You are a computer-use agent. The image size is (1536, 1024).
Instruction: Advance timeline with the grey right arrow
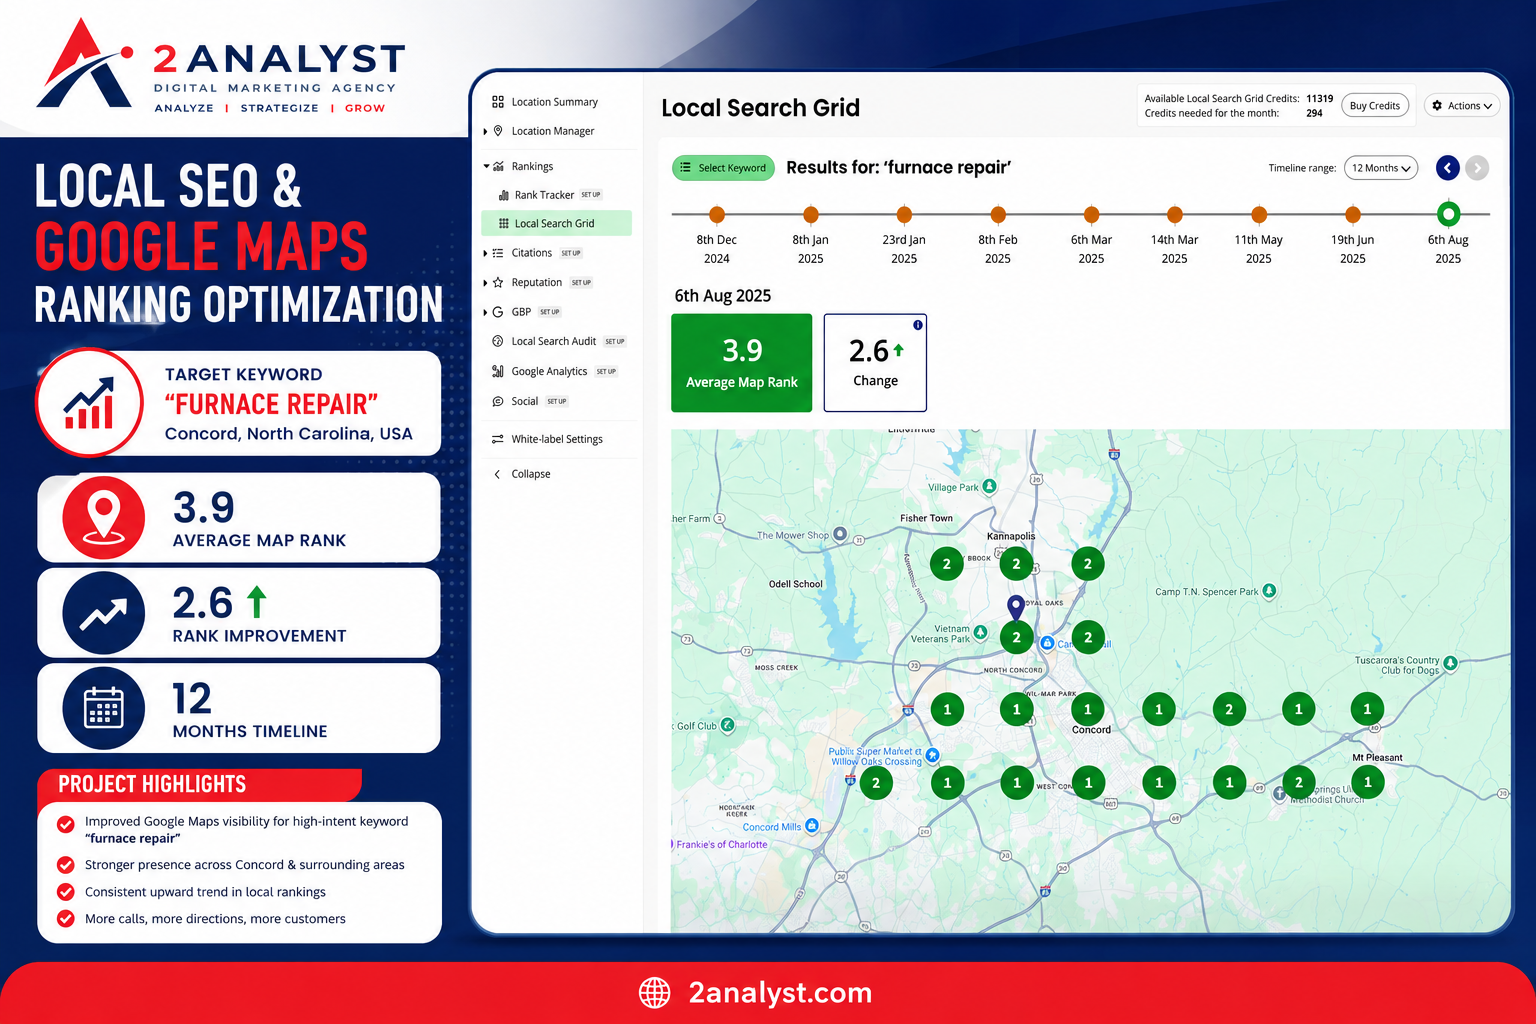pyautogui.click(x=1477, y=168)
